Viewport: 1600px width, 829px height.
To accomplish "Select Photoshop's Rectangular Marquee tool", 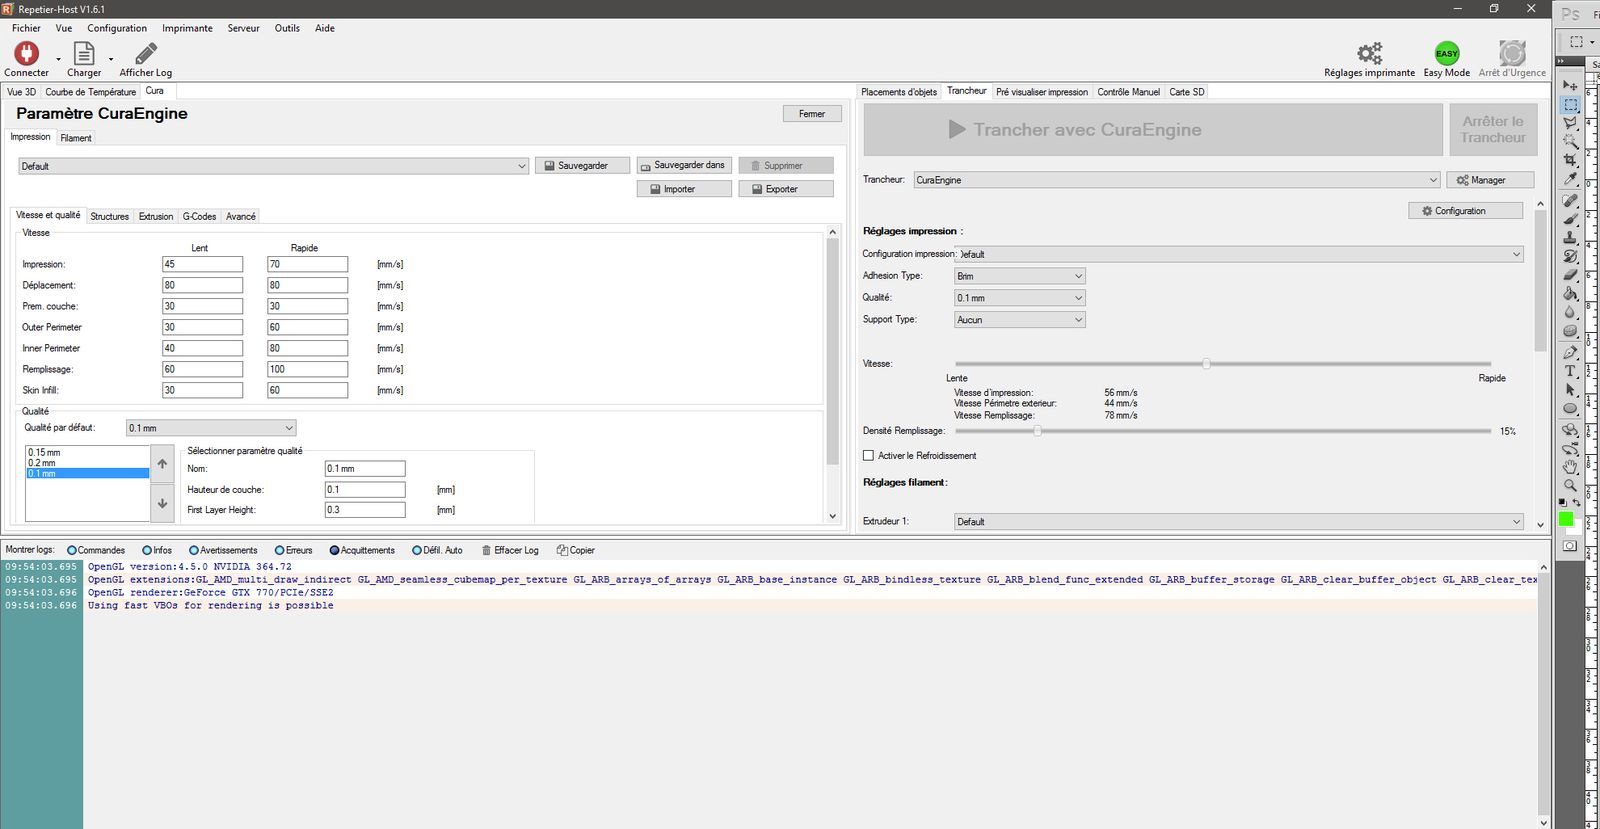I will point(1570,105).
